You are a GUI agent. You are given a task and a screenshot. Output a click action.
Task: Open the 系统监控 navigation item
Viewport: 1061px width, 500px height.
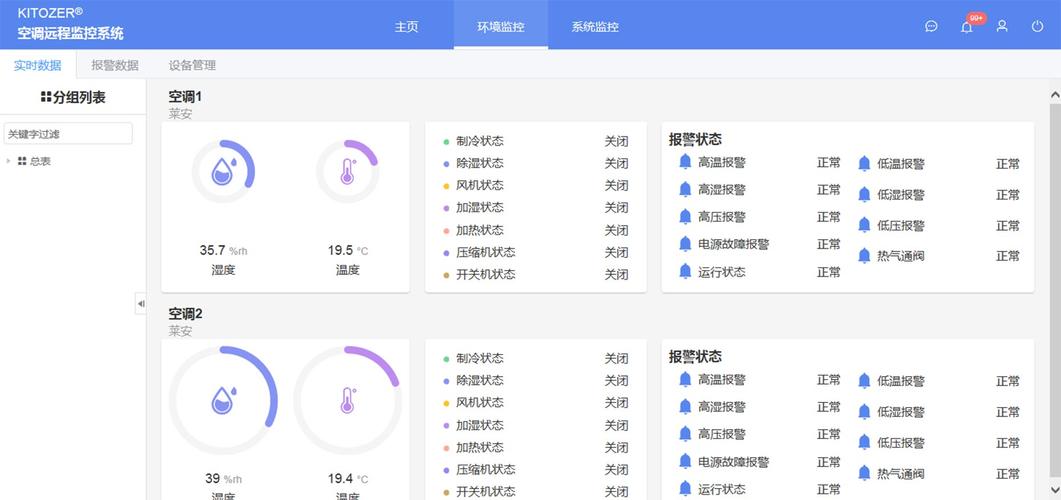point(595,27)
